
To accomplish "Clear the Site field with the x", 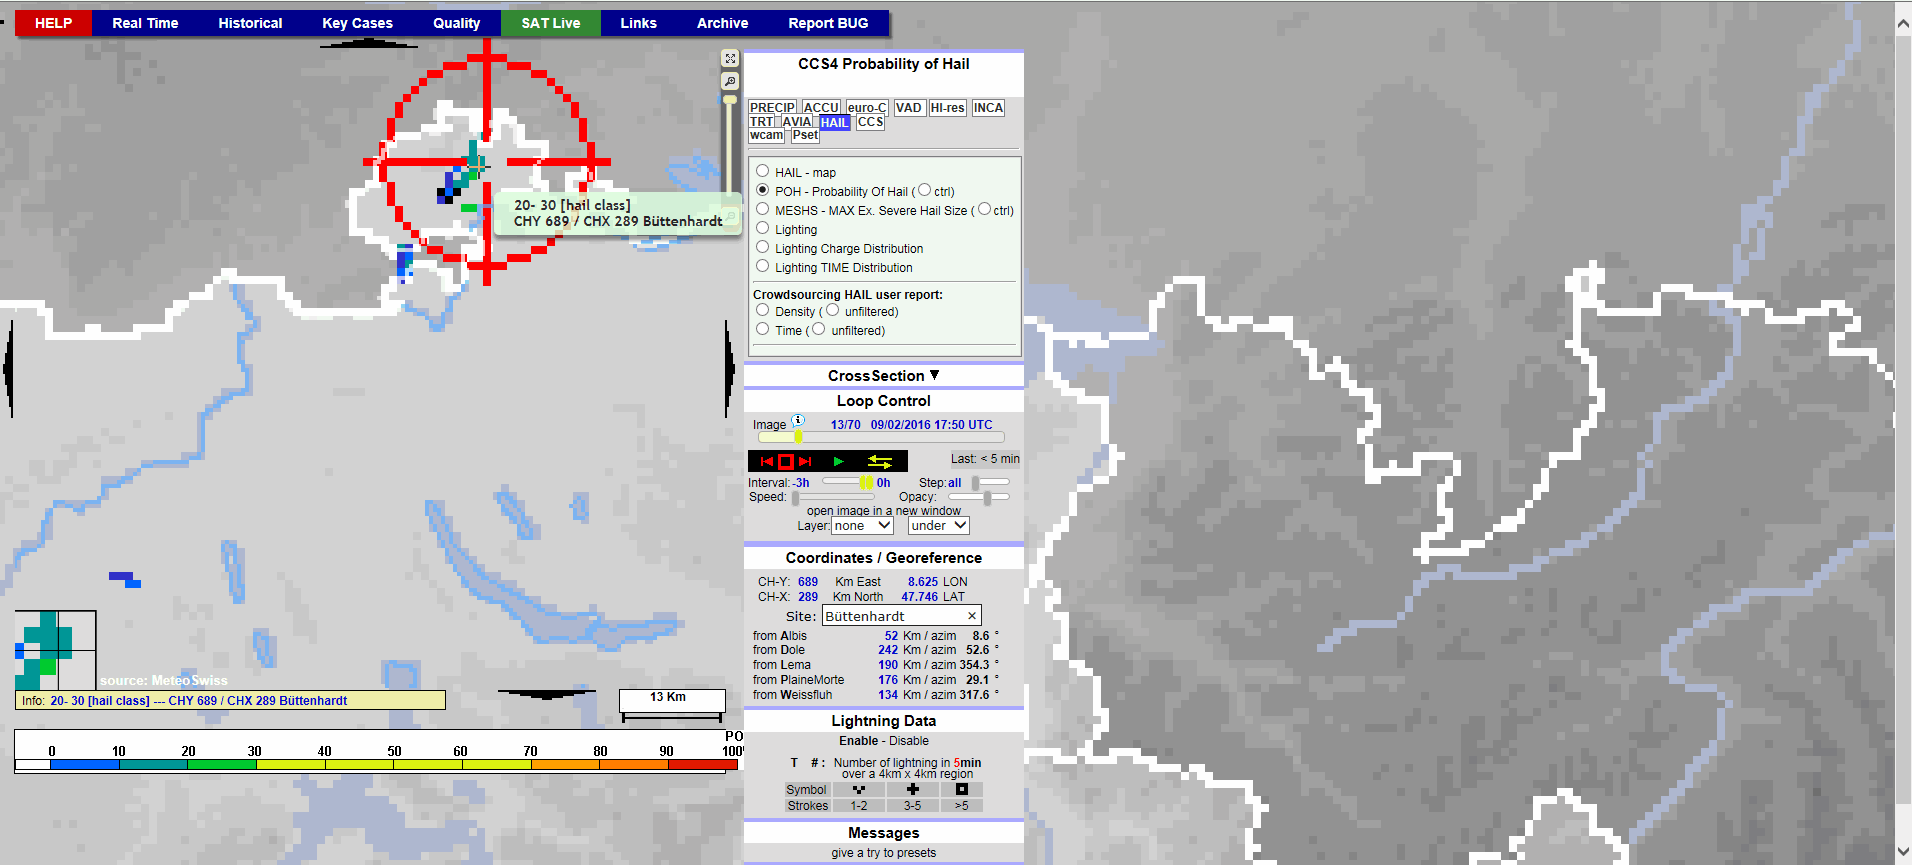I will click(x=971, y=616).
